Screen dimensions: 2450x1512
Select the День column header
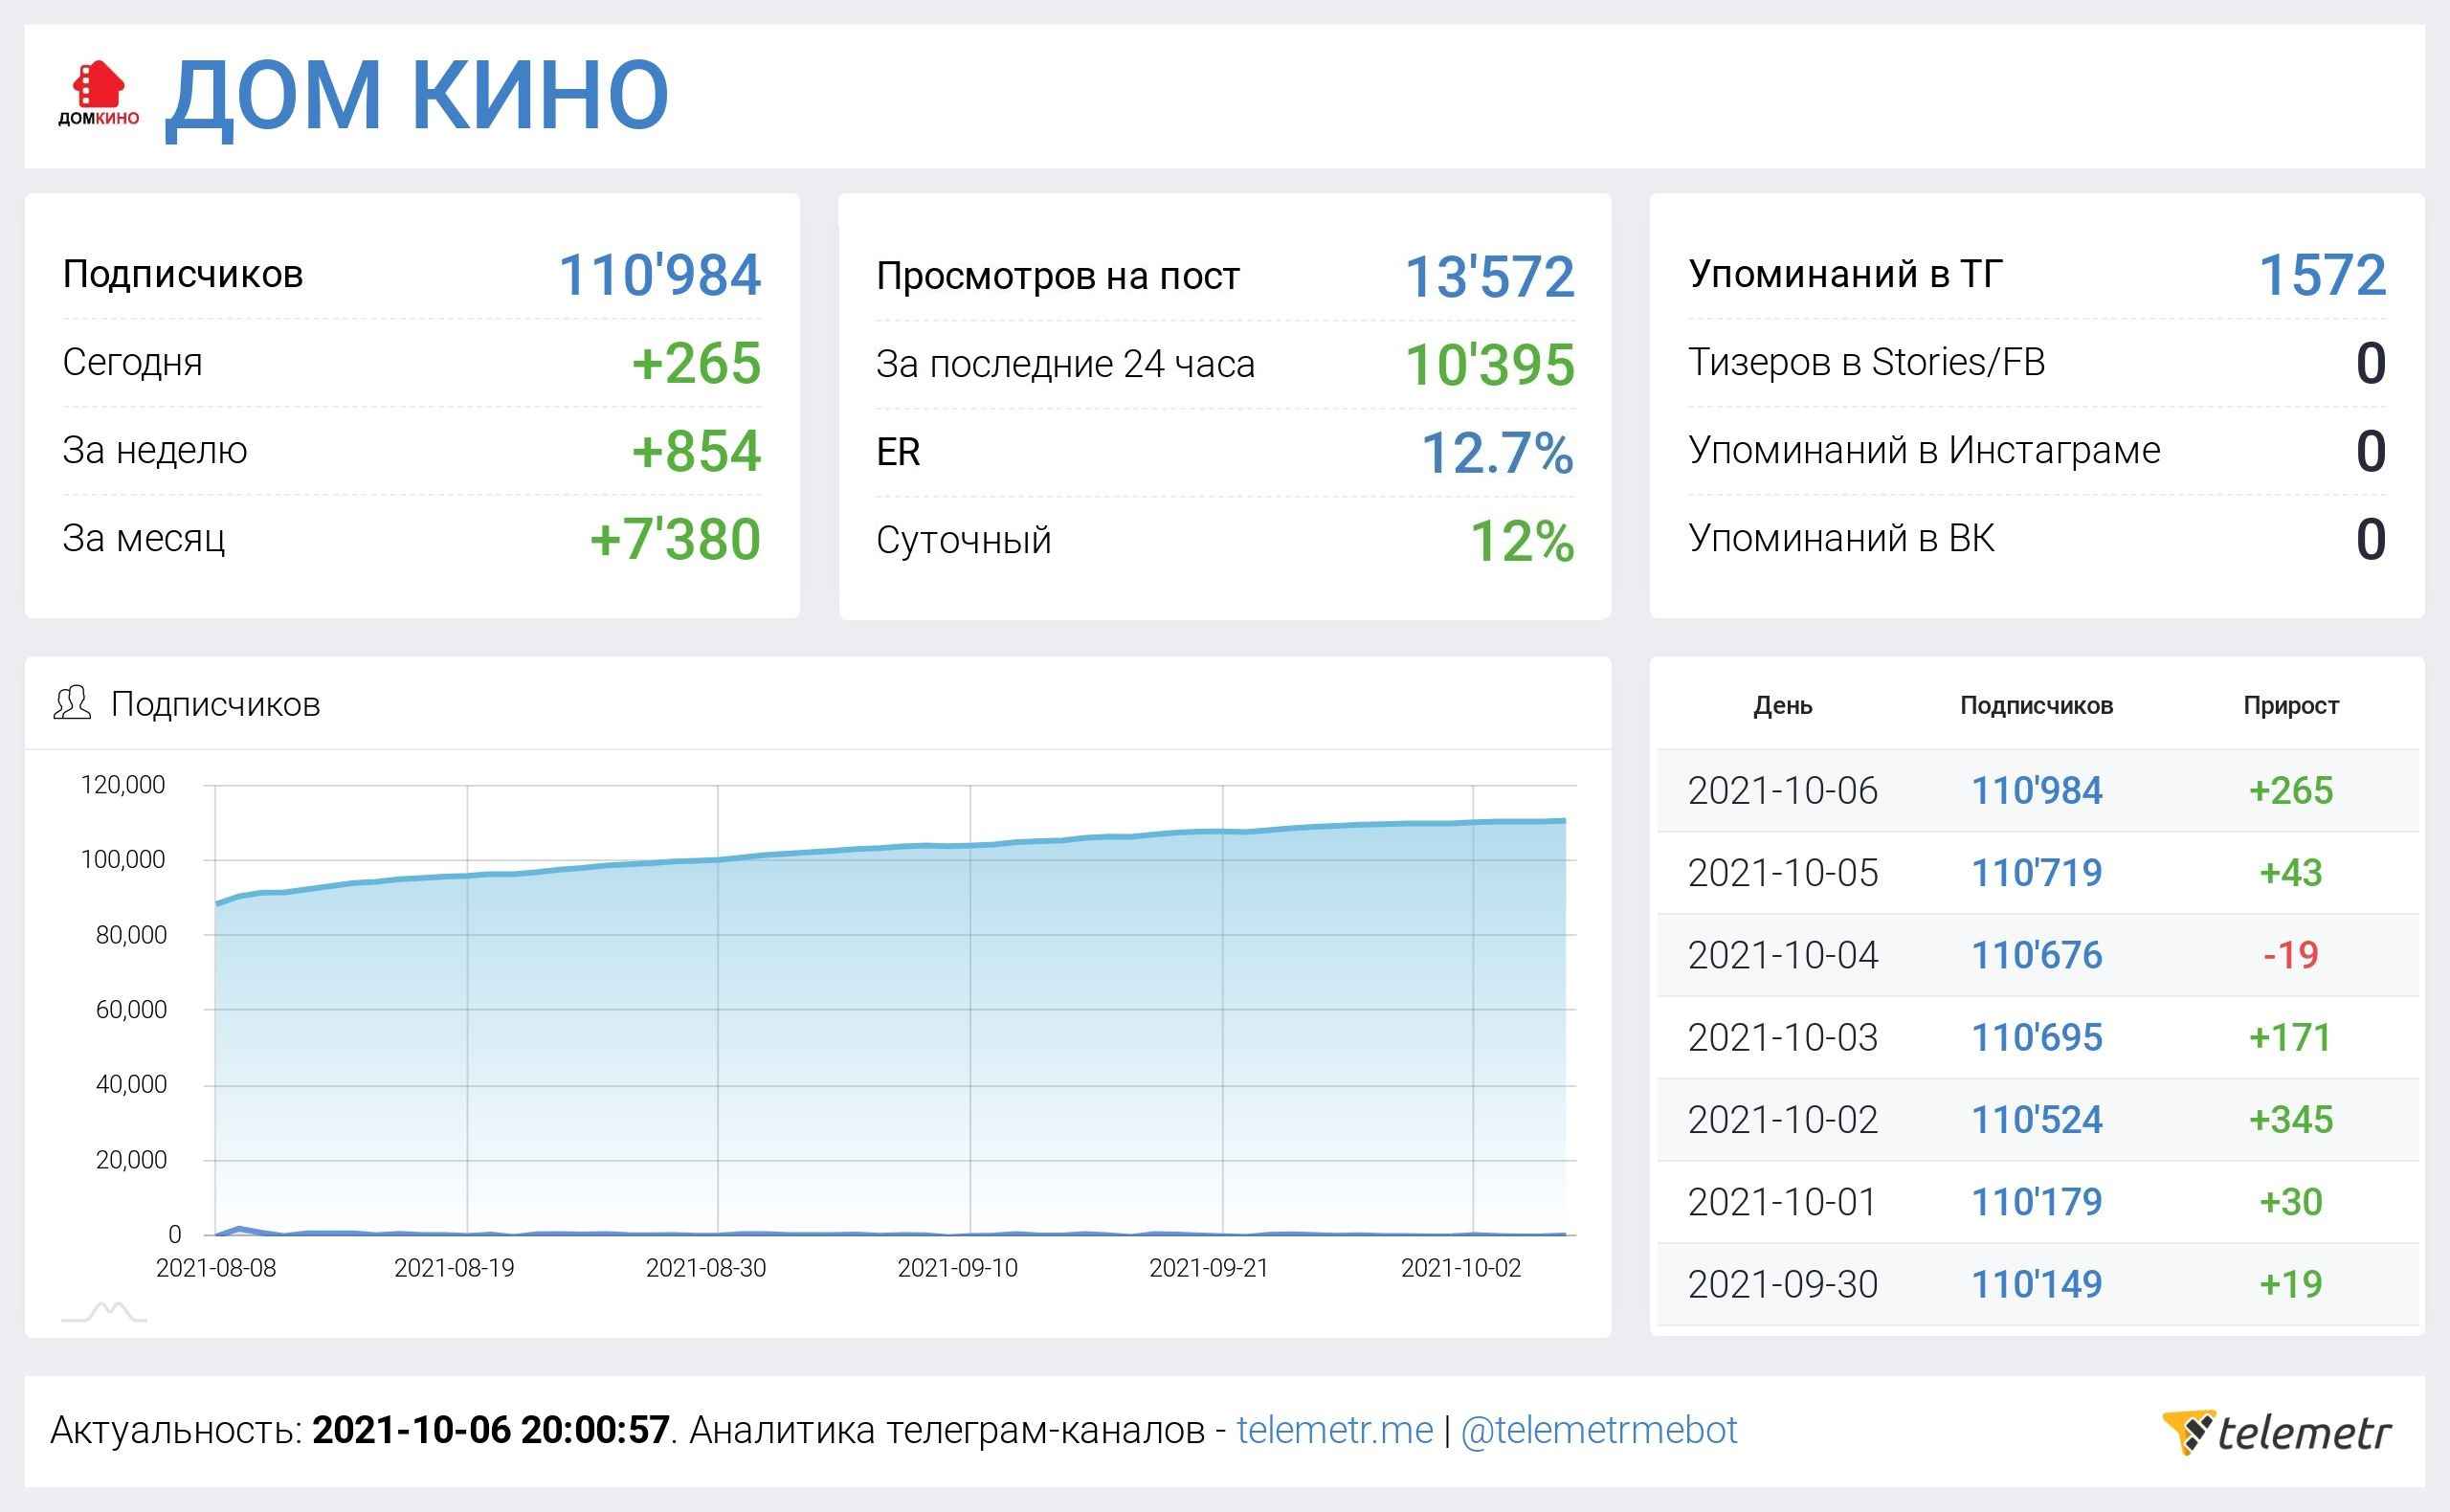1782,705
